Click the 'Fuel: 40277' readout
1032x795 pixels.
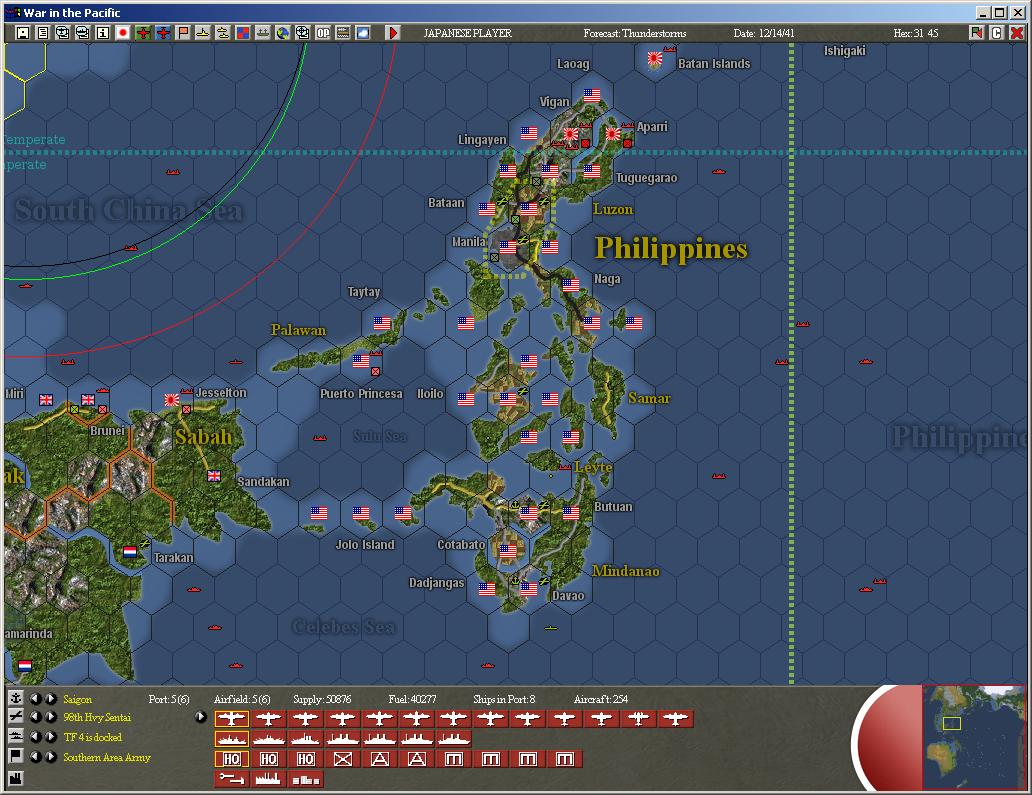tap(412, 699)
